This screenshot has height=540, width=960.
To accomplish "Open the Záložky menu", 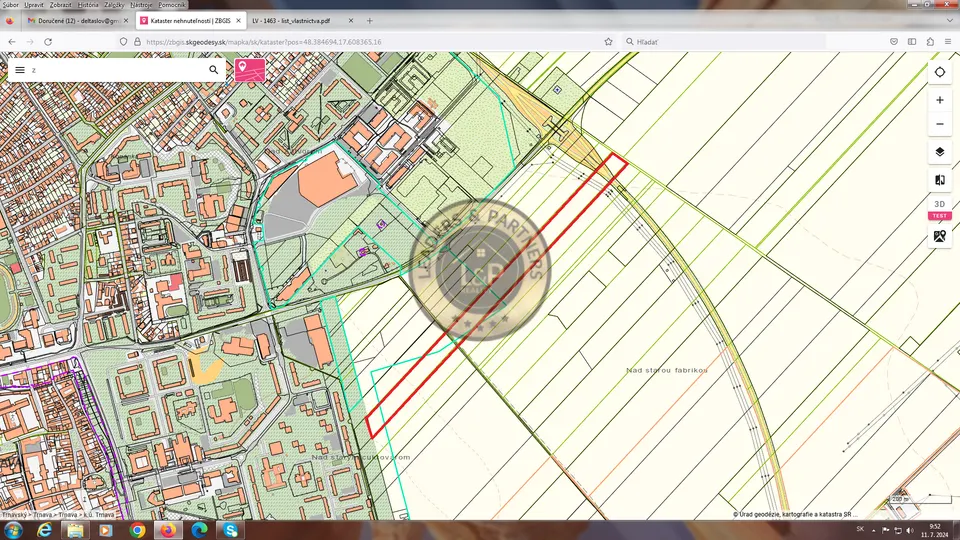I will (x=114, y=4).
